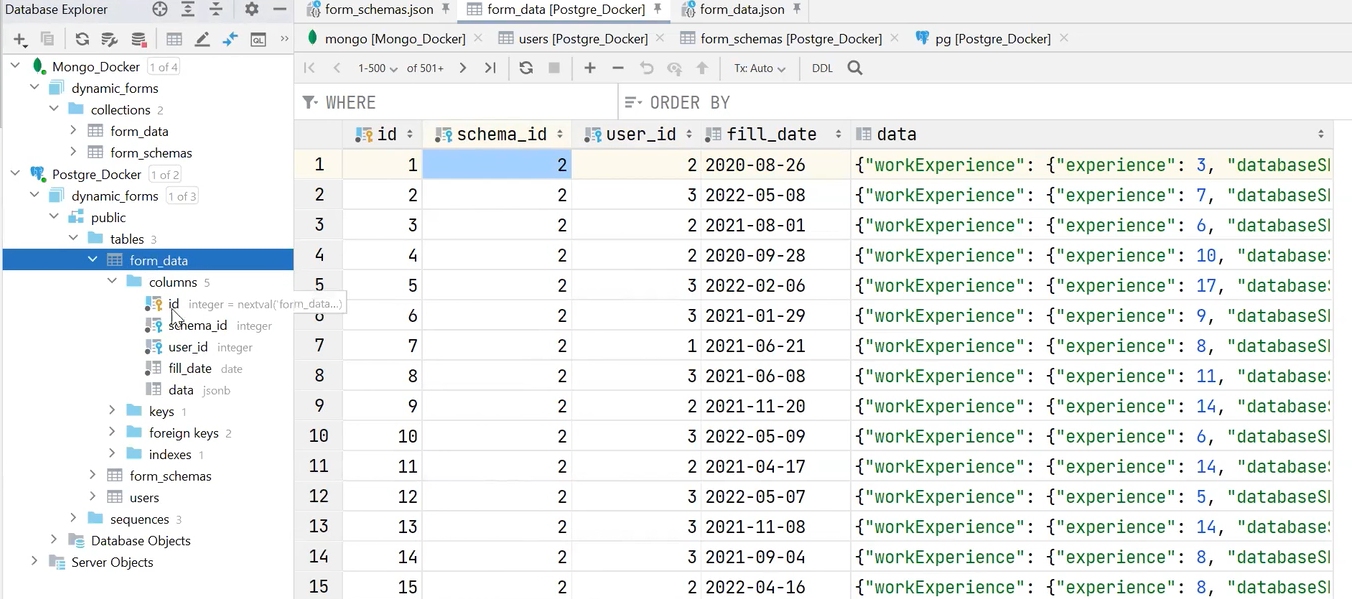Viewport: 1352px width, 599px height.
Task: Open the 1-500 page size dropdown
Action: point(378,68)
